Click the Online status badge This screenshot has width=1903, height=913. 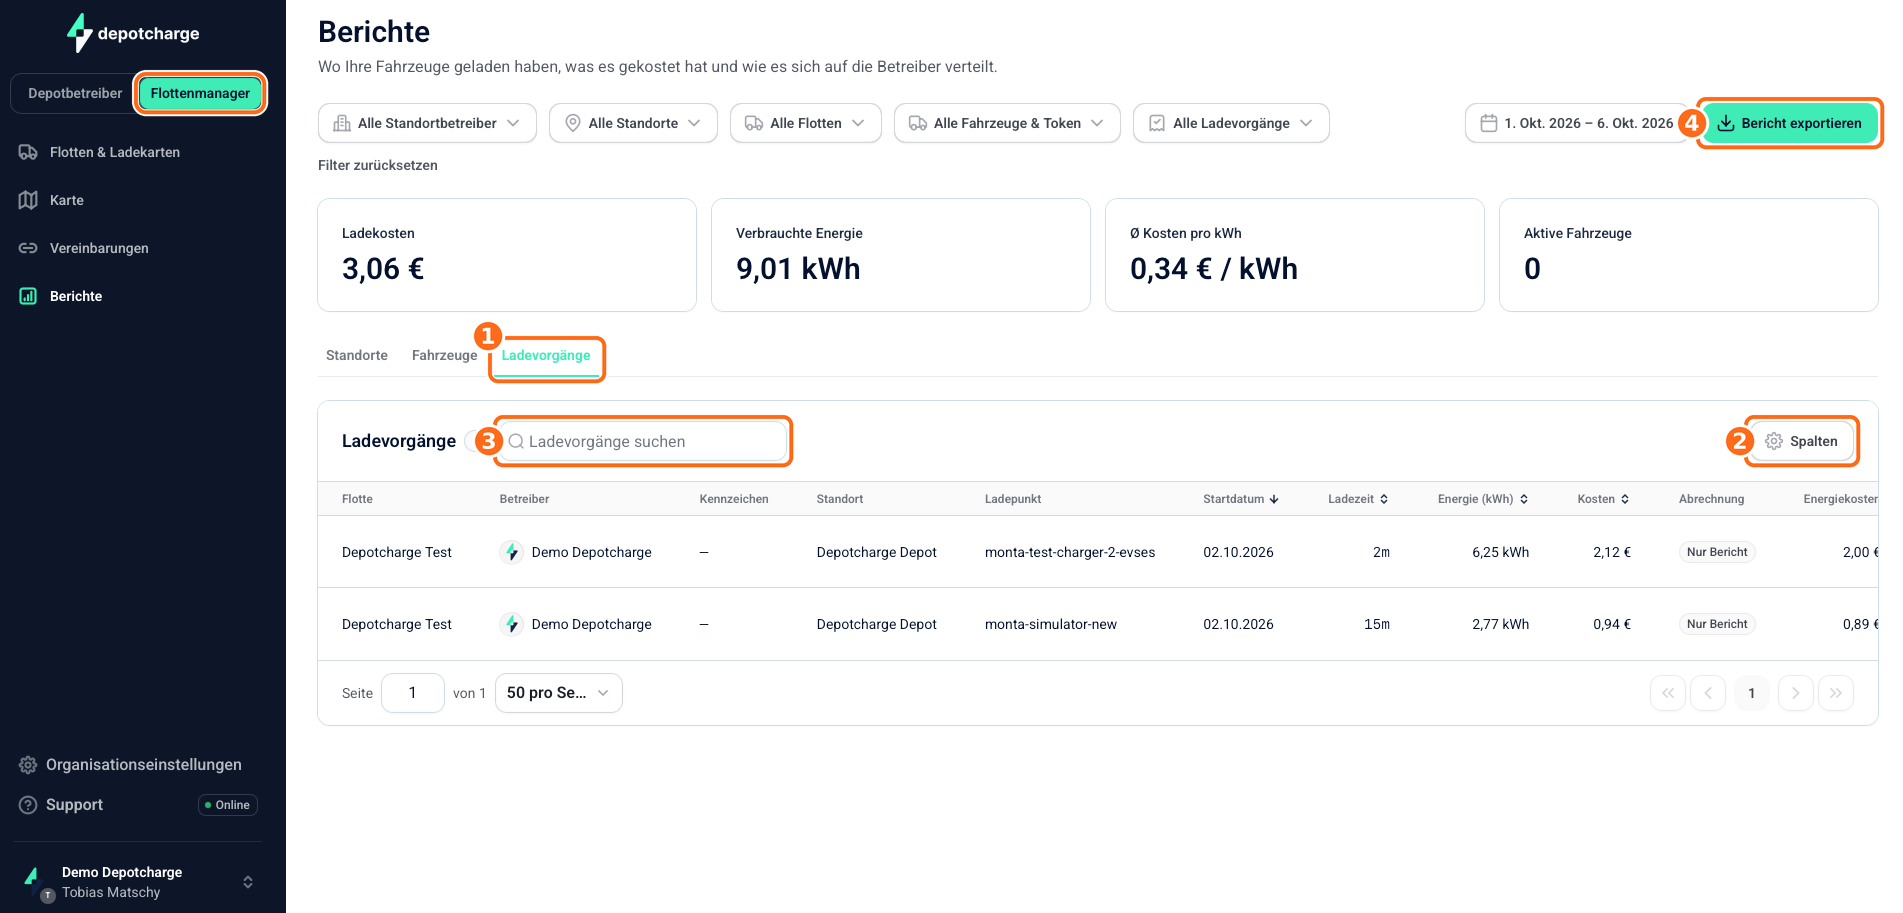228,805
